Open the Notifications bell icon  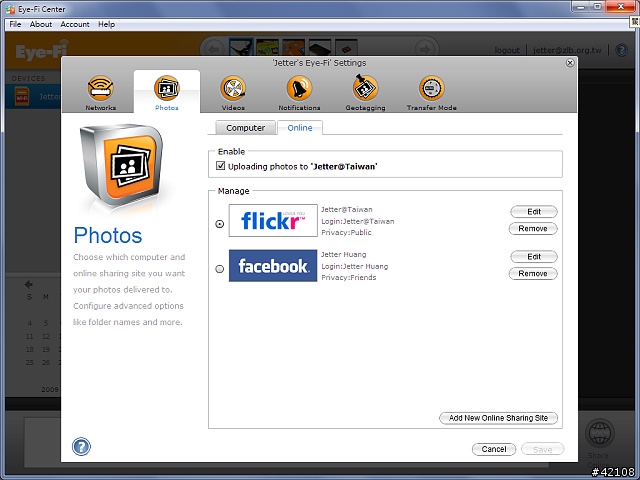click(x=299, y=88)
